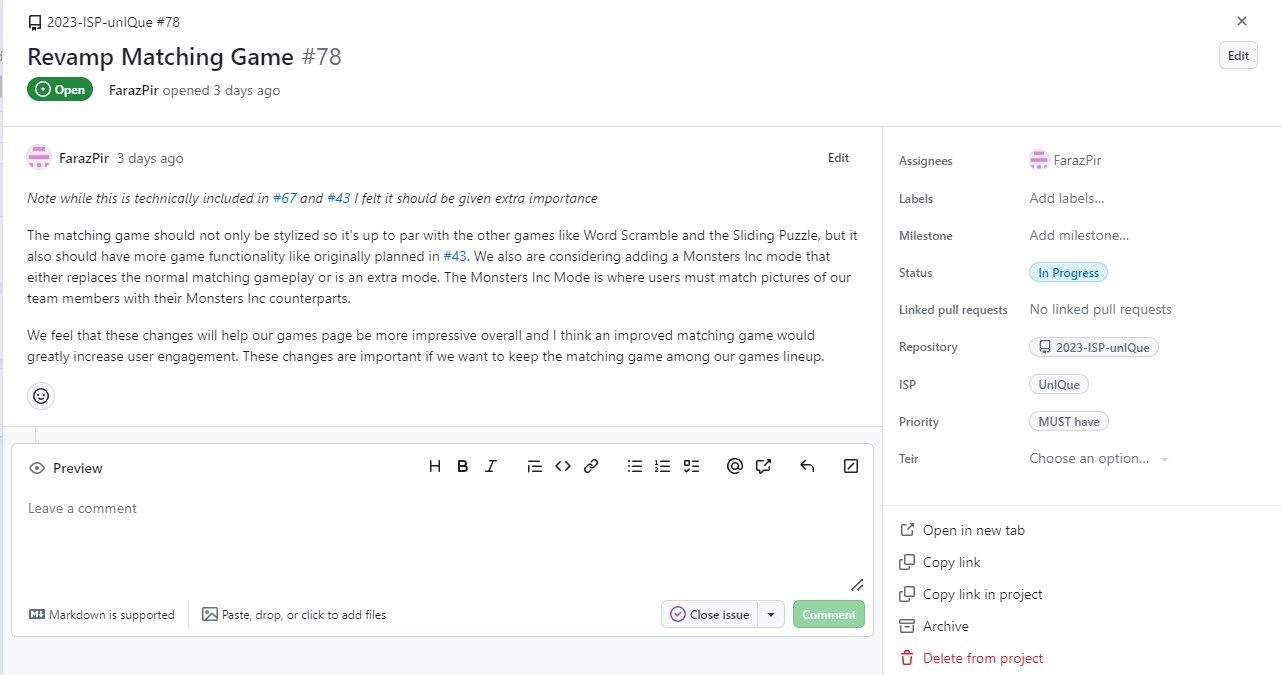Add a task list
The height and width of the screenshot is (675, 1282).
pyautogui.click(x=691, y=465)
